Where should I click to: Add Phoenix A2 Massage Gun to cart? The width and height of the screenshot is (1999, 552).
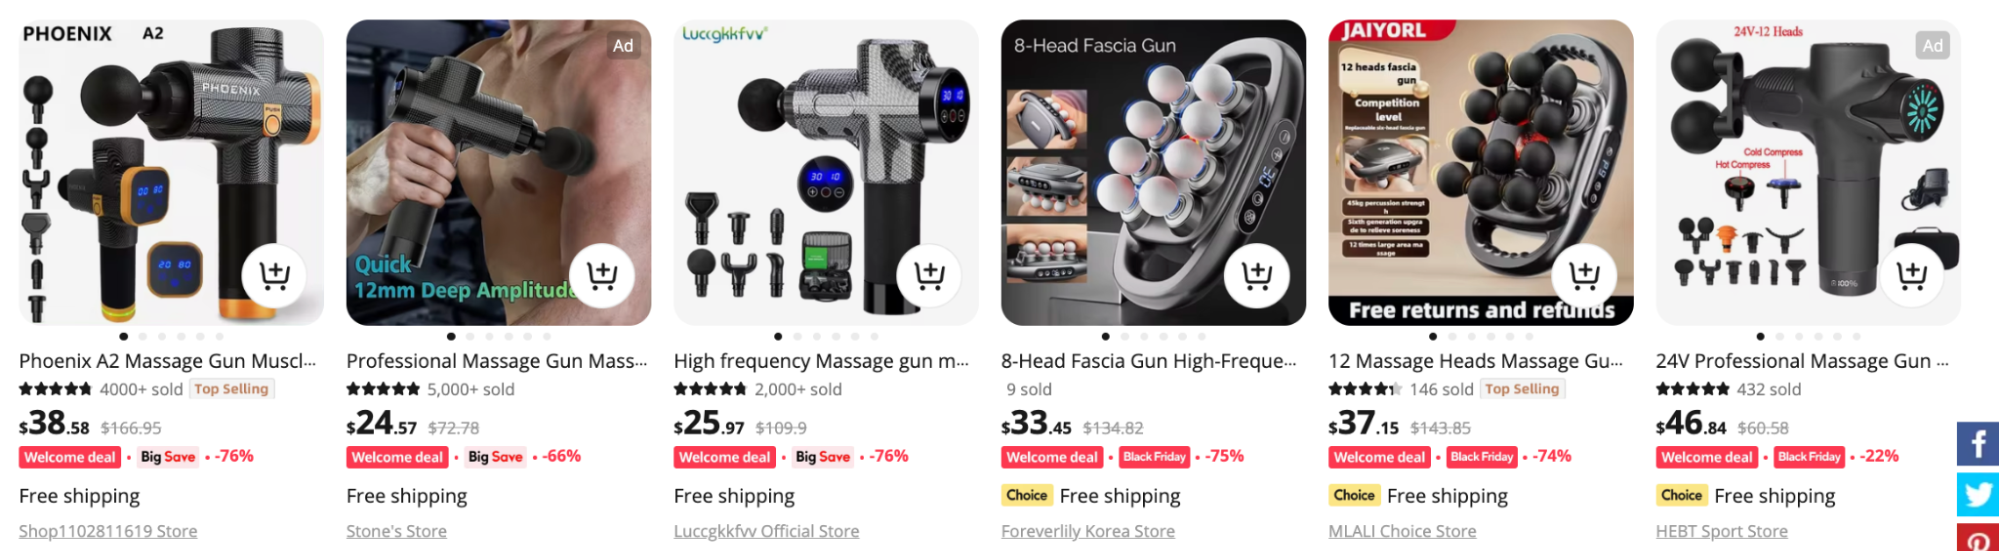click(x=274, y=275)
